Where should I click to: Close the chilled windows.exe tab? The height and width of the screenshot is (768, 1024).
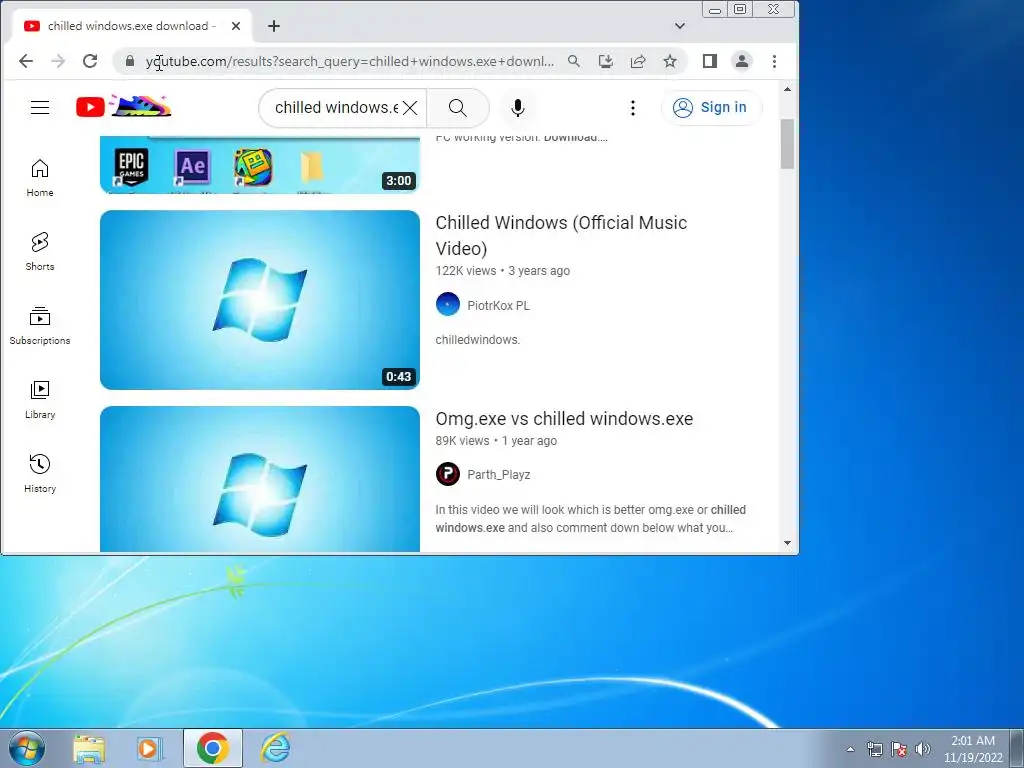pos(236,26)
